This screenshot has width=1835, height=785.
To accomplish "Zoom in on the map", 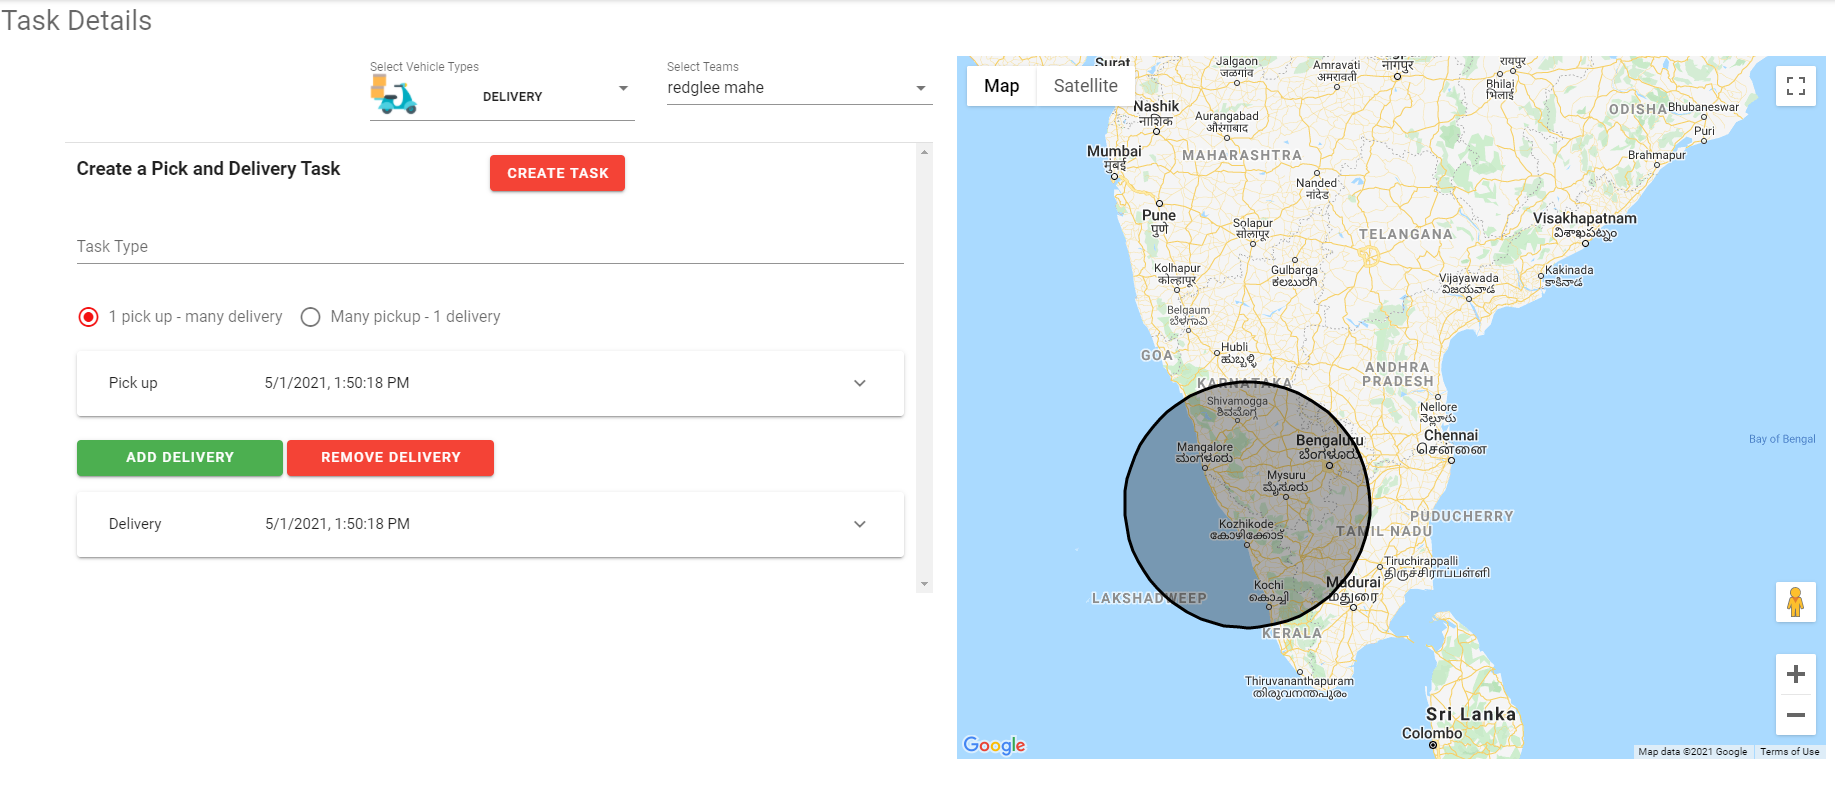I will click(1795, 674).
